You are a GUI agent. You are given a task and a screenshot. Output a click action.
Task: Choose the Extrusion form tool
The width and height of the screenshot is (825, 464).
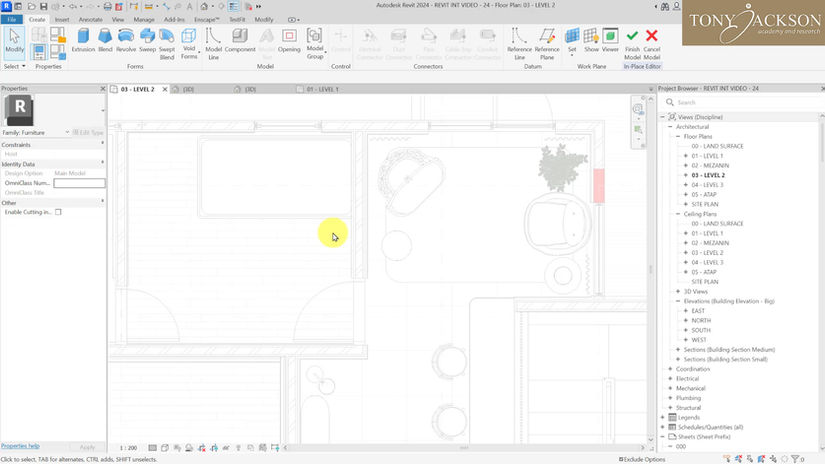click(83, 41)
